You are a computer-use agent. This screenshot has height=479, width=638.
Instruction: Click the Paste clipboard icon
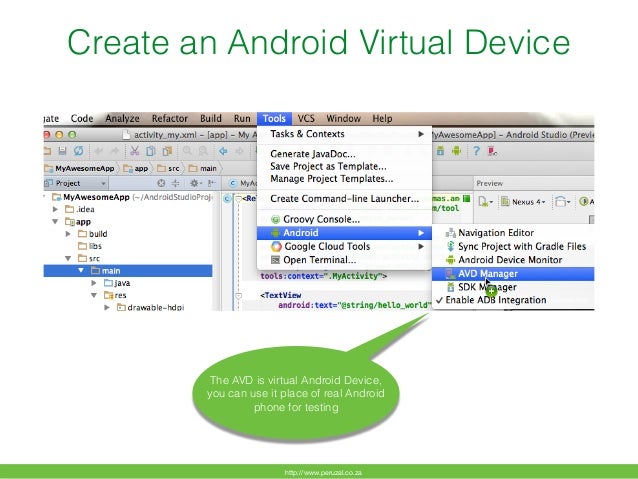click(x=167, y=151)
